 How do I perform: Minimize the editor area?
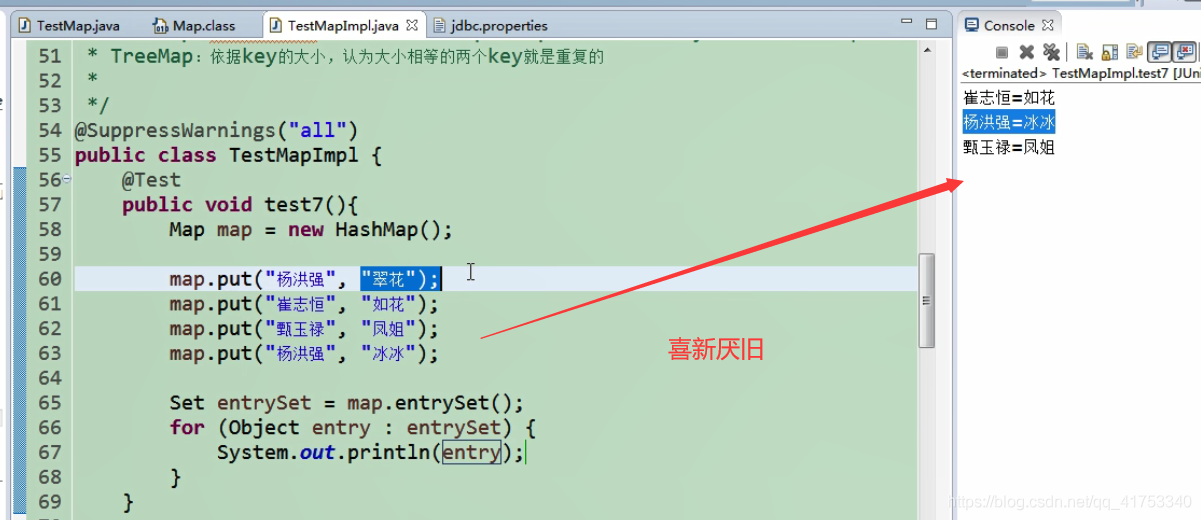pos(906,23)
